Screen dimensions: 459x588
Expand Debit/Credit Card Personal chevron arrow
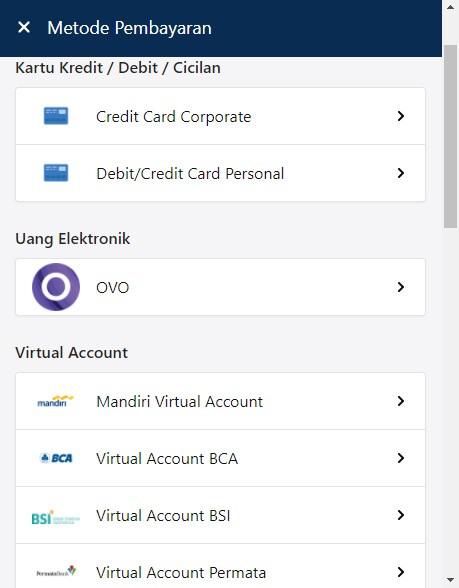click(400, 173)
